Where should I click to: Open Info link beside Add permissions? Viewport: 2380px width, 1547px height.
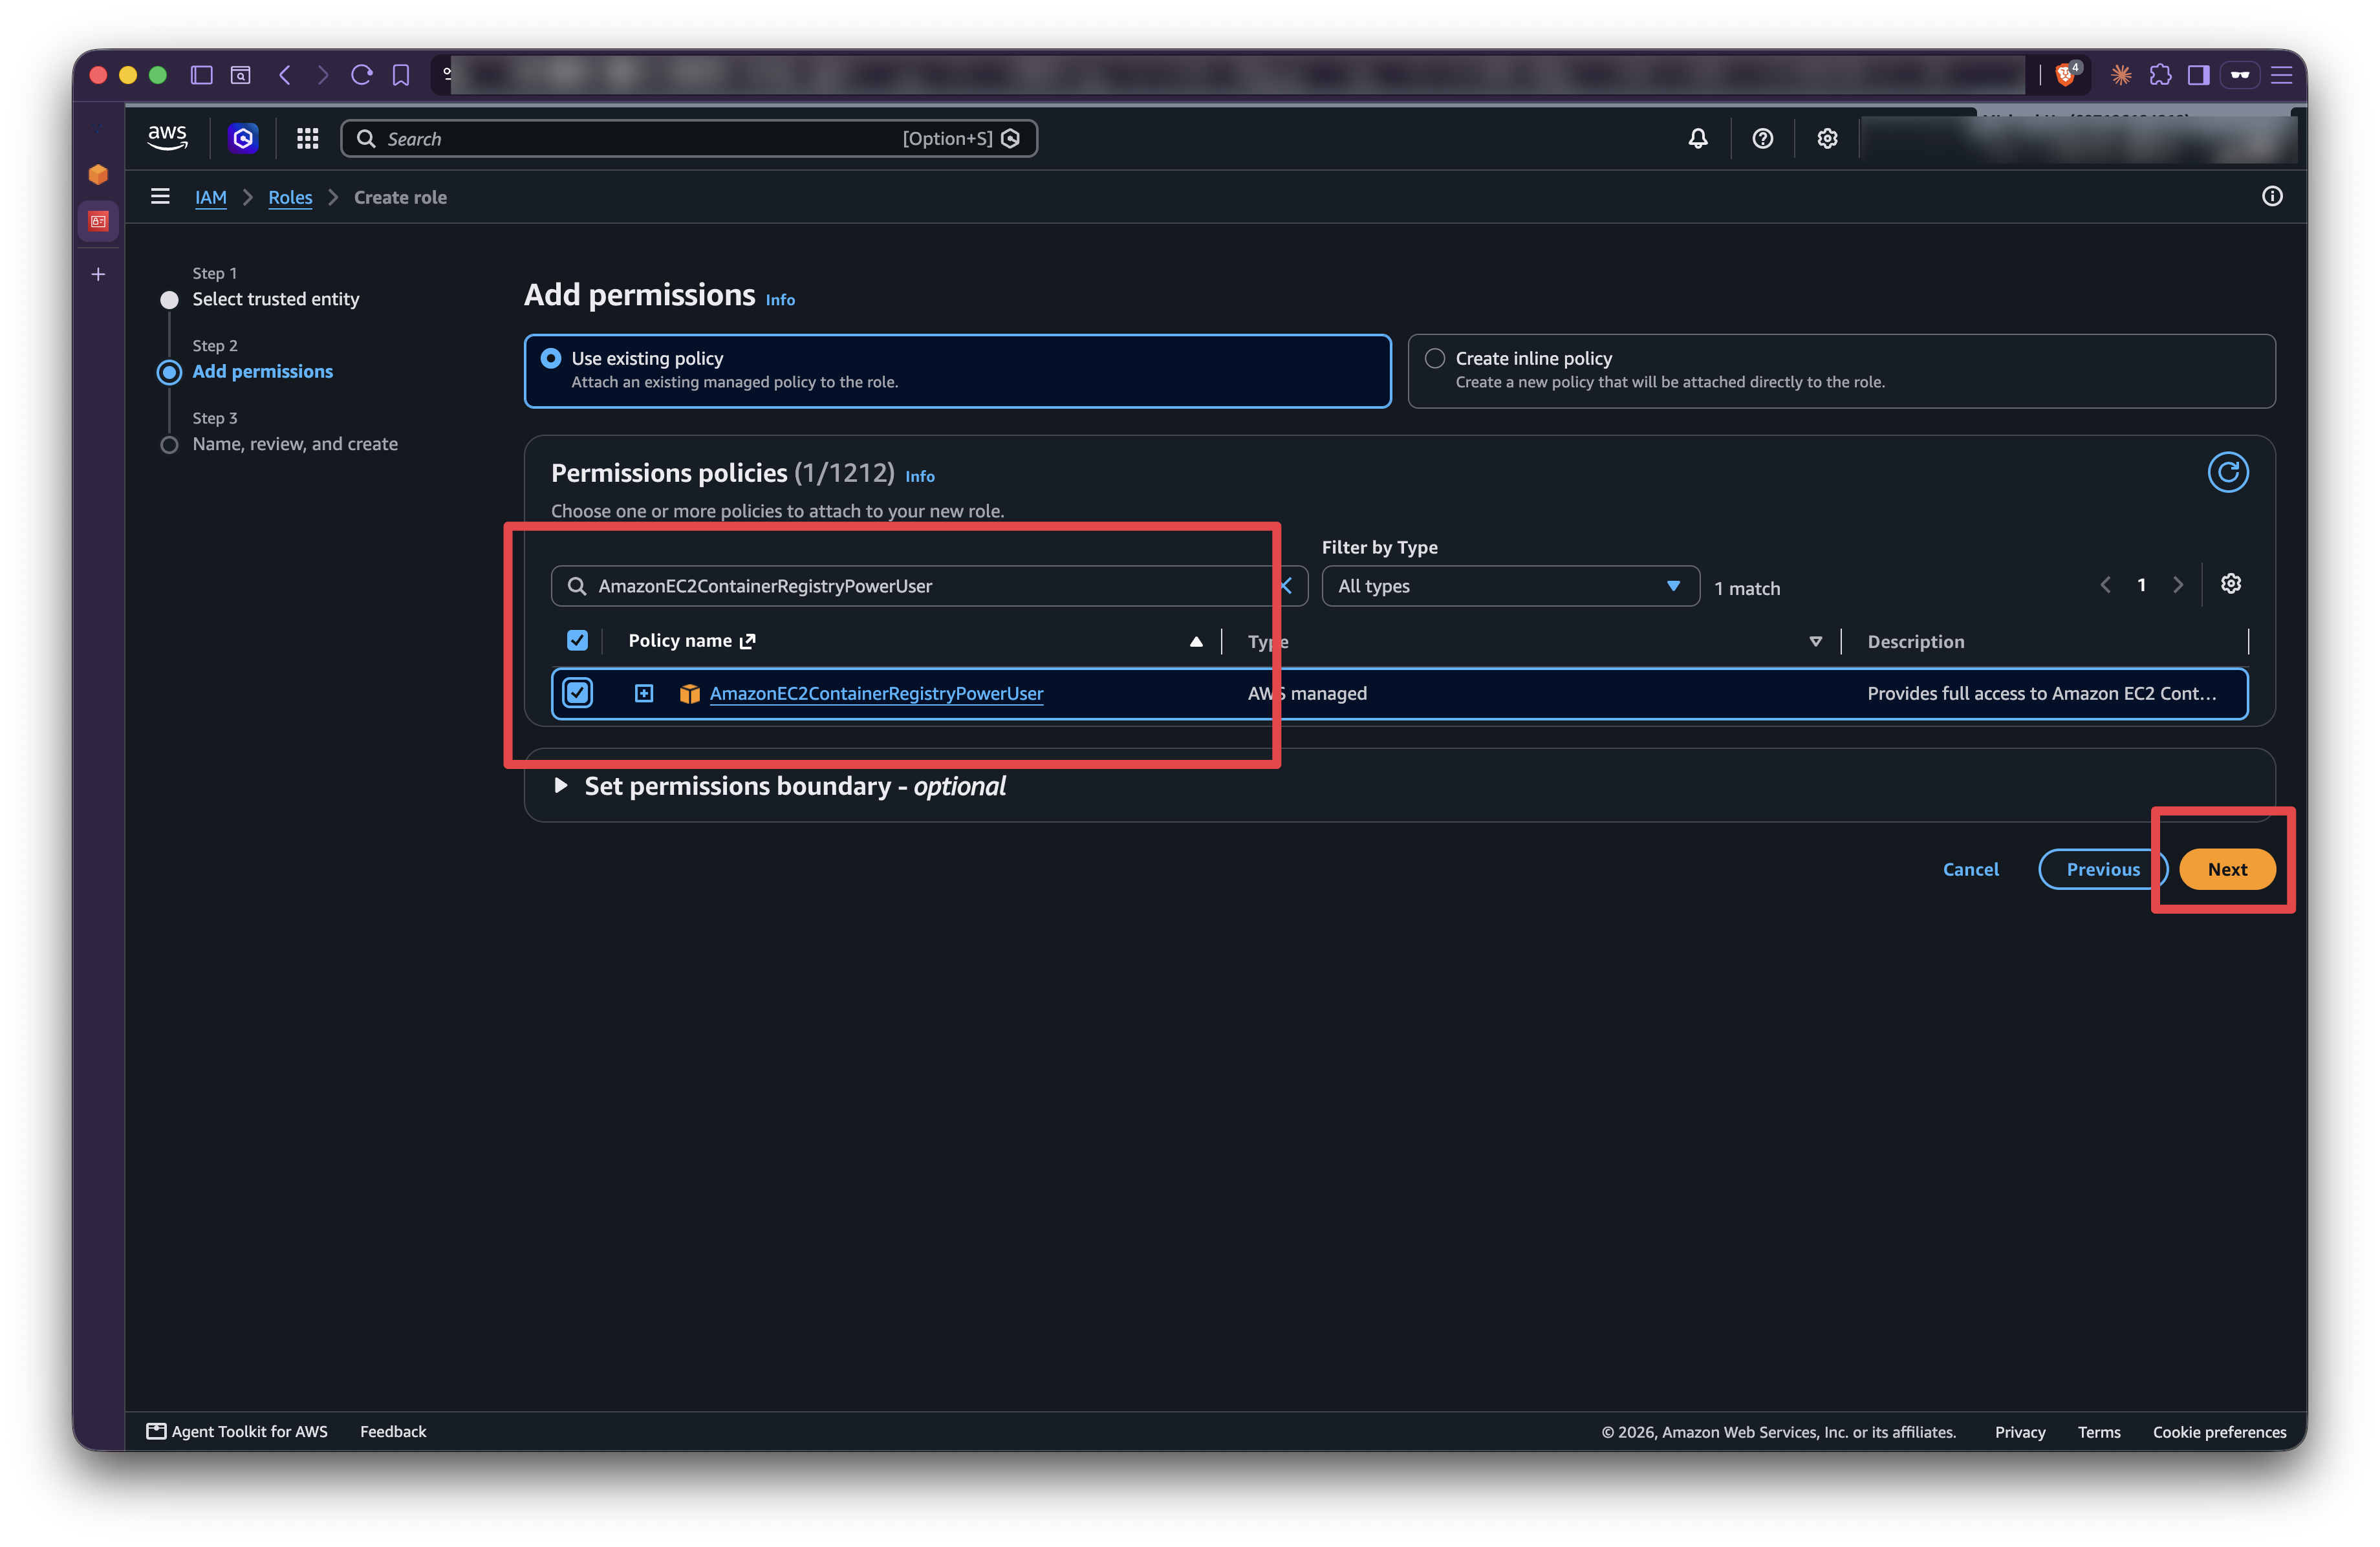780,300
